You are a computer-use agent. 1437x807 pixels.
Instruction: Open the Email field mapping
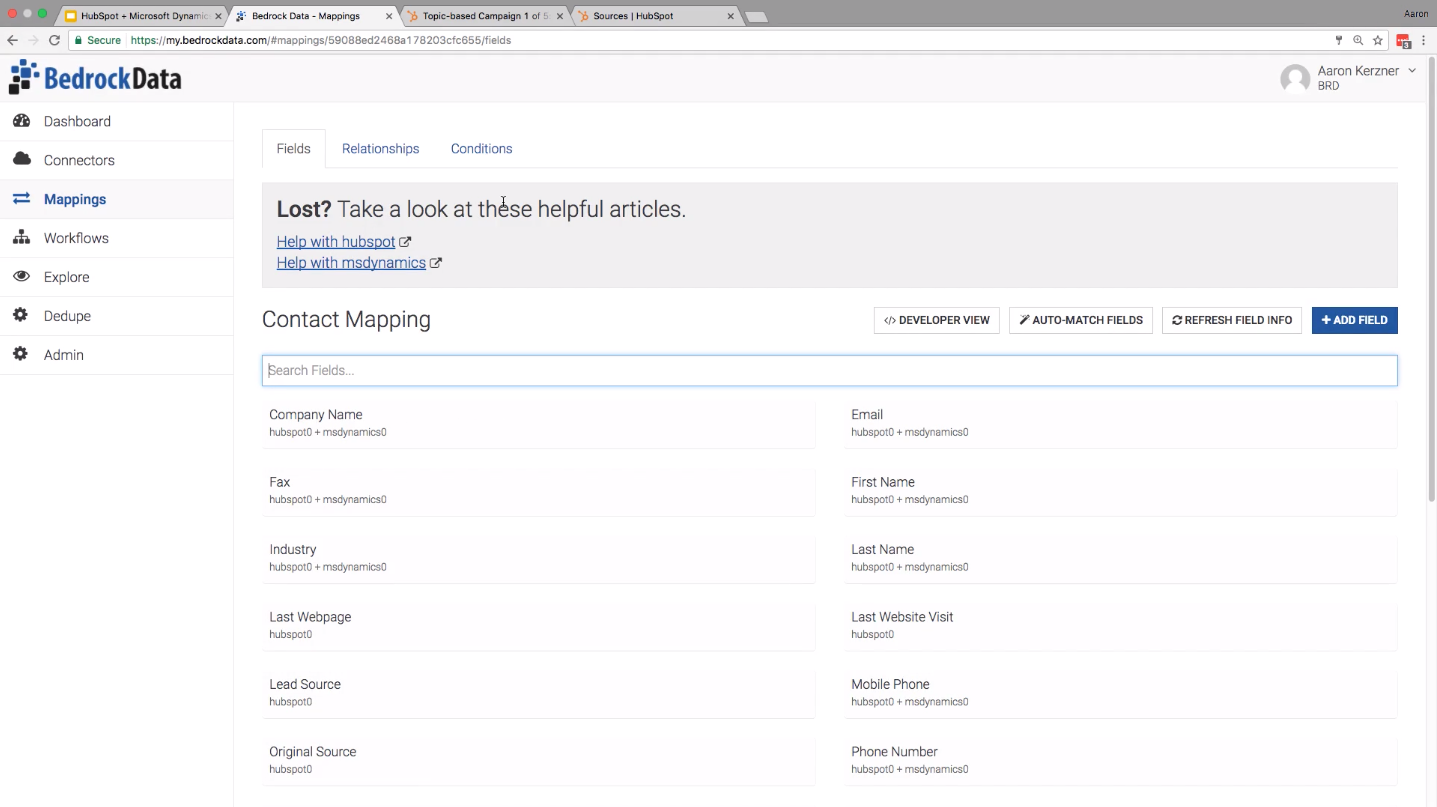point(1121,423)
